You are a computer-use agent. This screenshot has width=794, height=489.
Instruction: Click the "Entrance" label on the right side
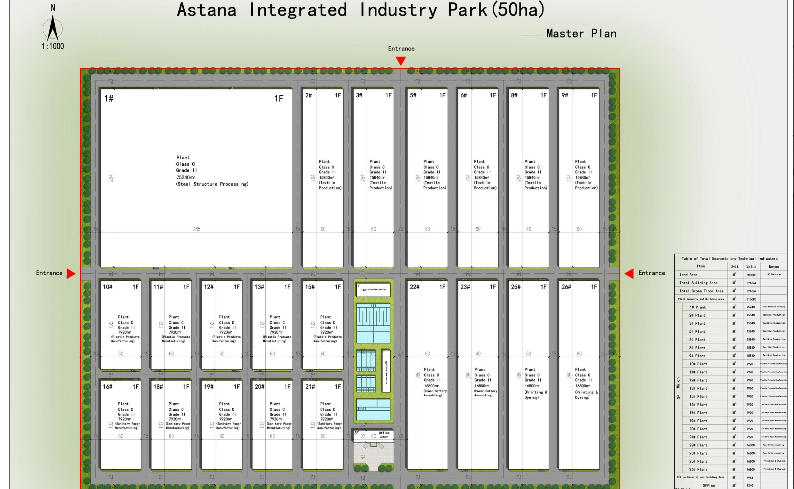[x=653, y=273]
